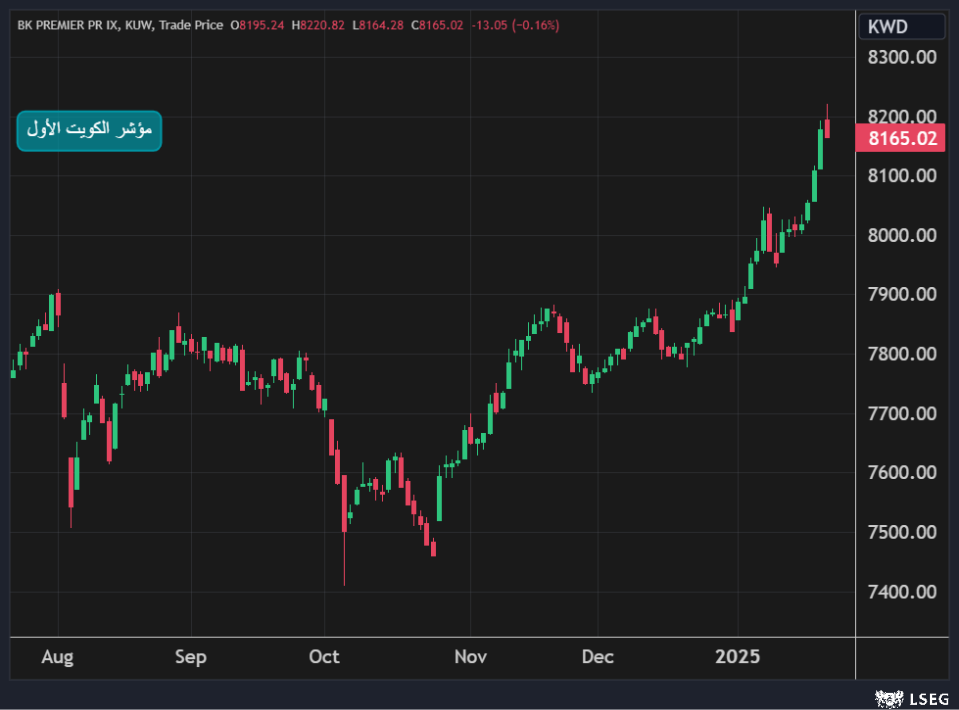Jump to Sep on the time axis

coord(190,657)
